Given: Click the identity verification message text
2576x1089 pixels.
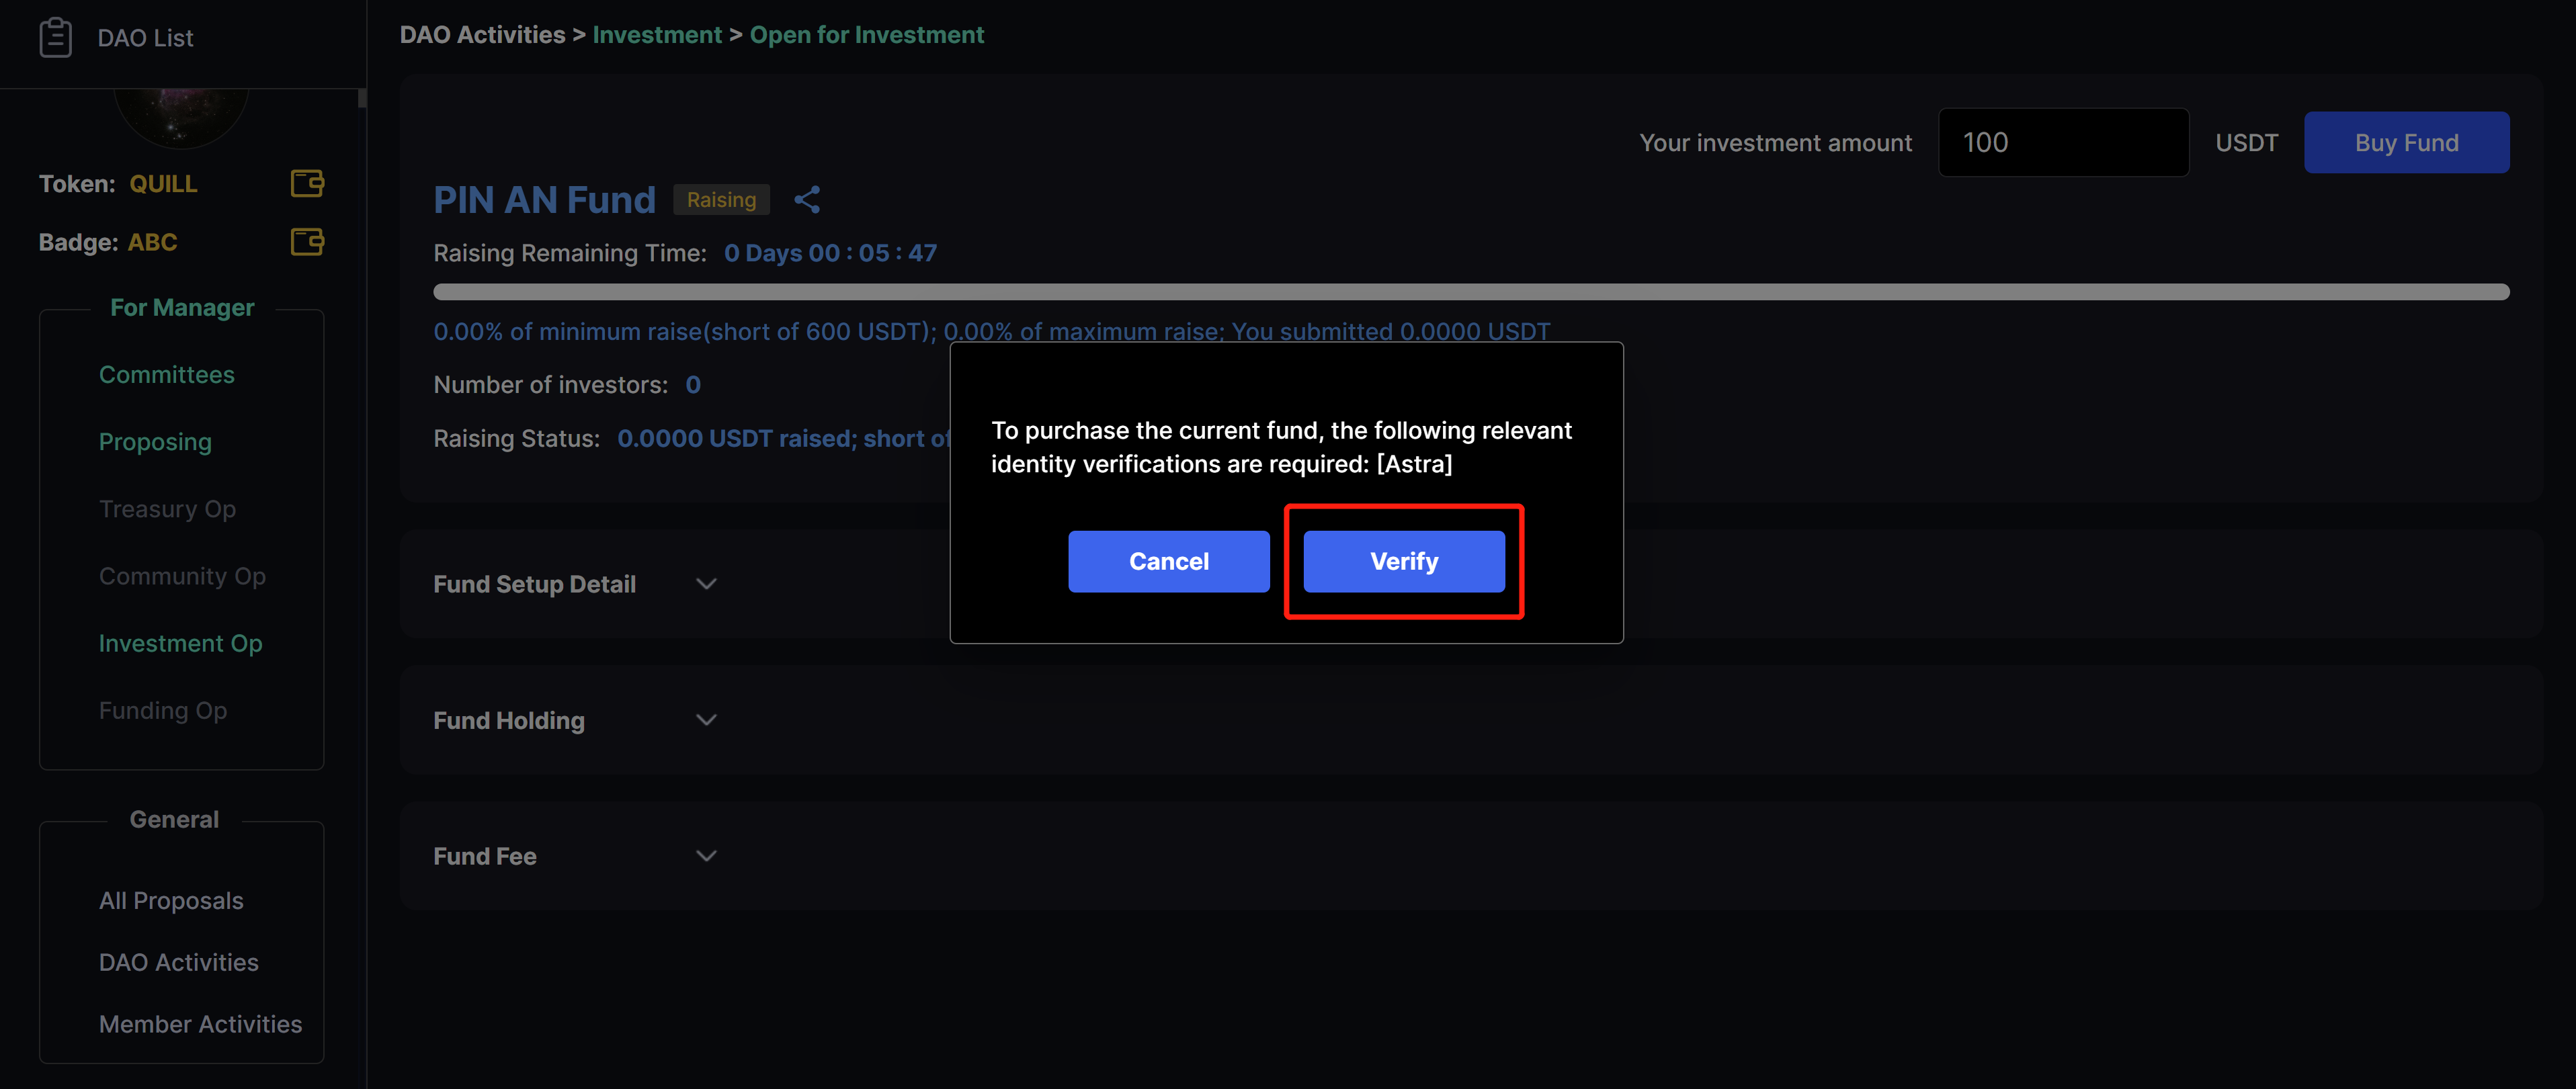Looking at the screenshot, I should click(1281, 447).
